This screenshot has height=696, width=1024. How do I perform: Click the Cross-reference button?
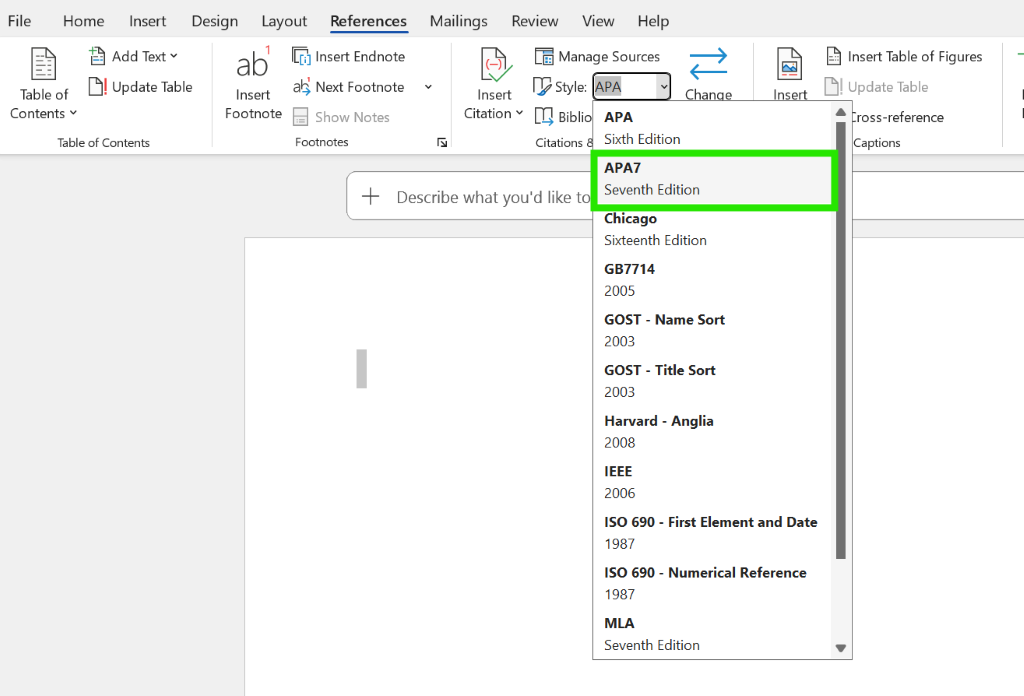tap(897, 117)
